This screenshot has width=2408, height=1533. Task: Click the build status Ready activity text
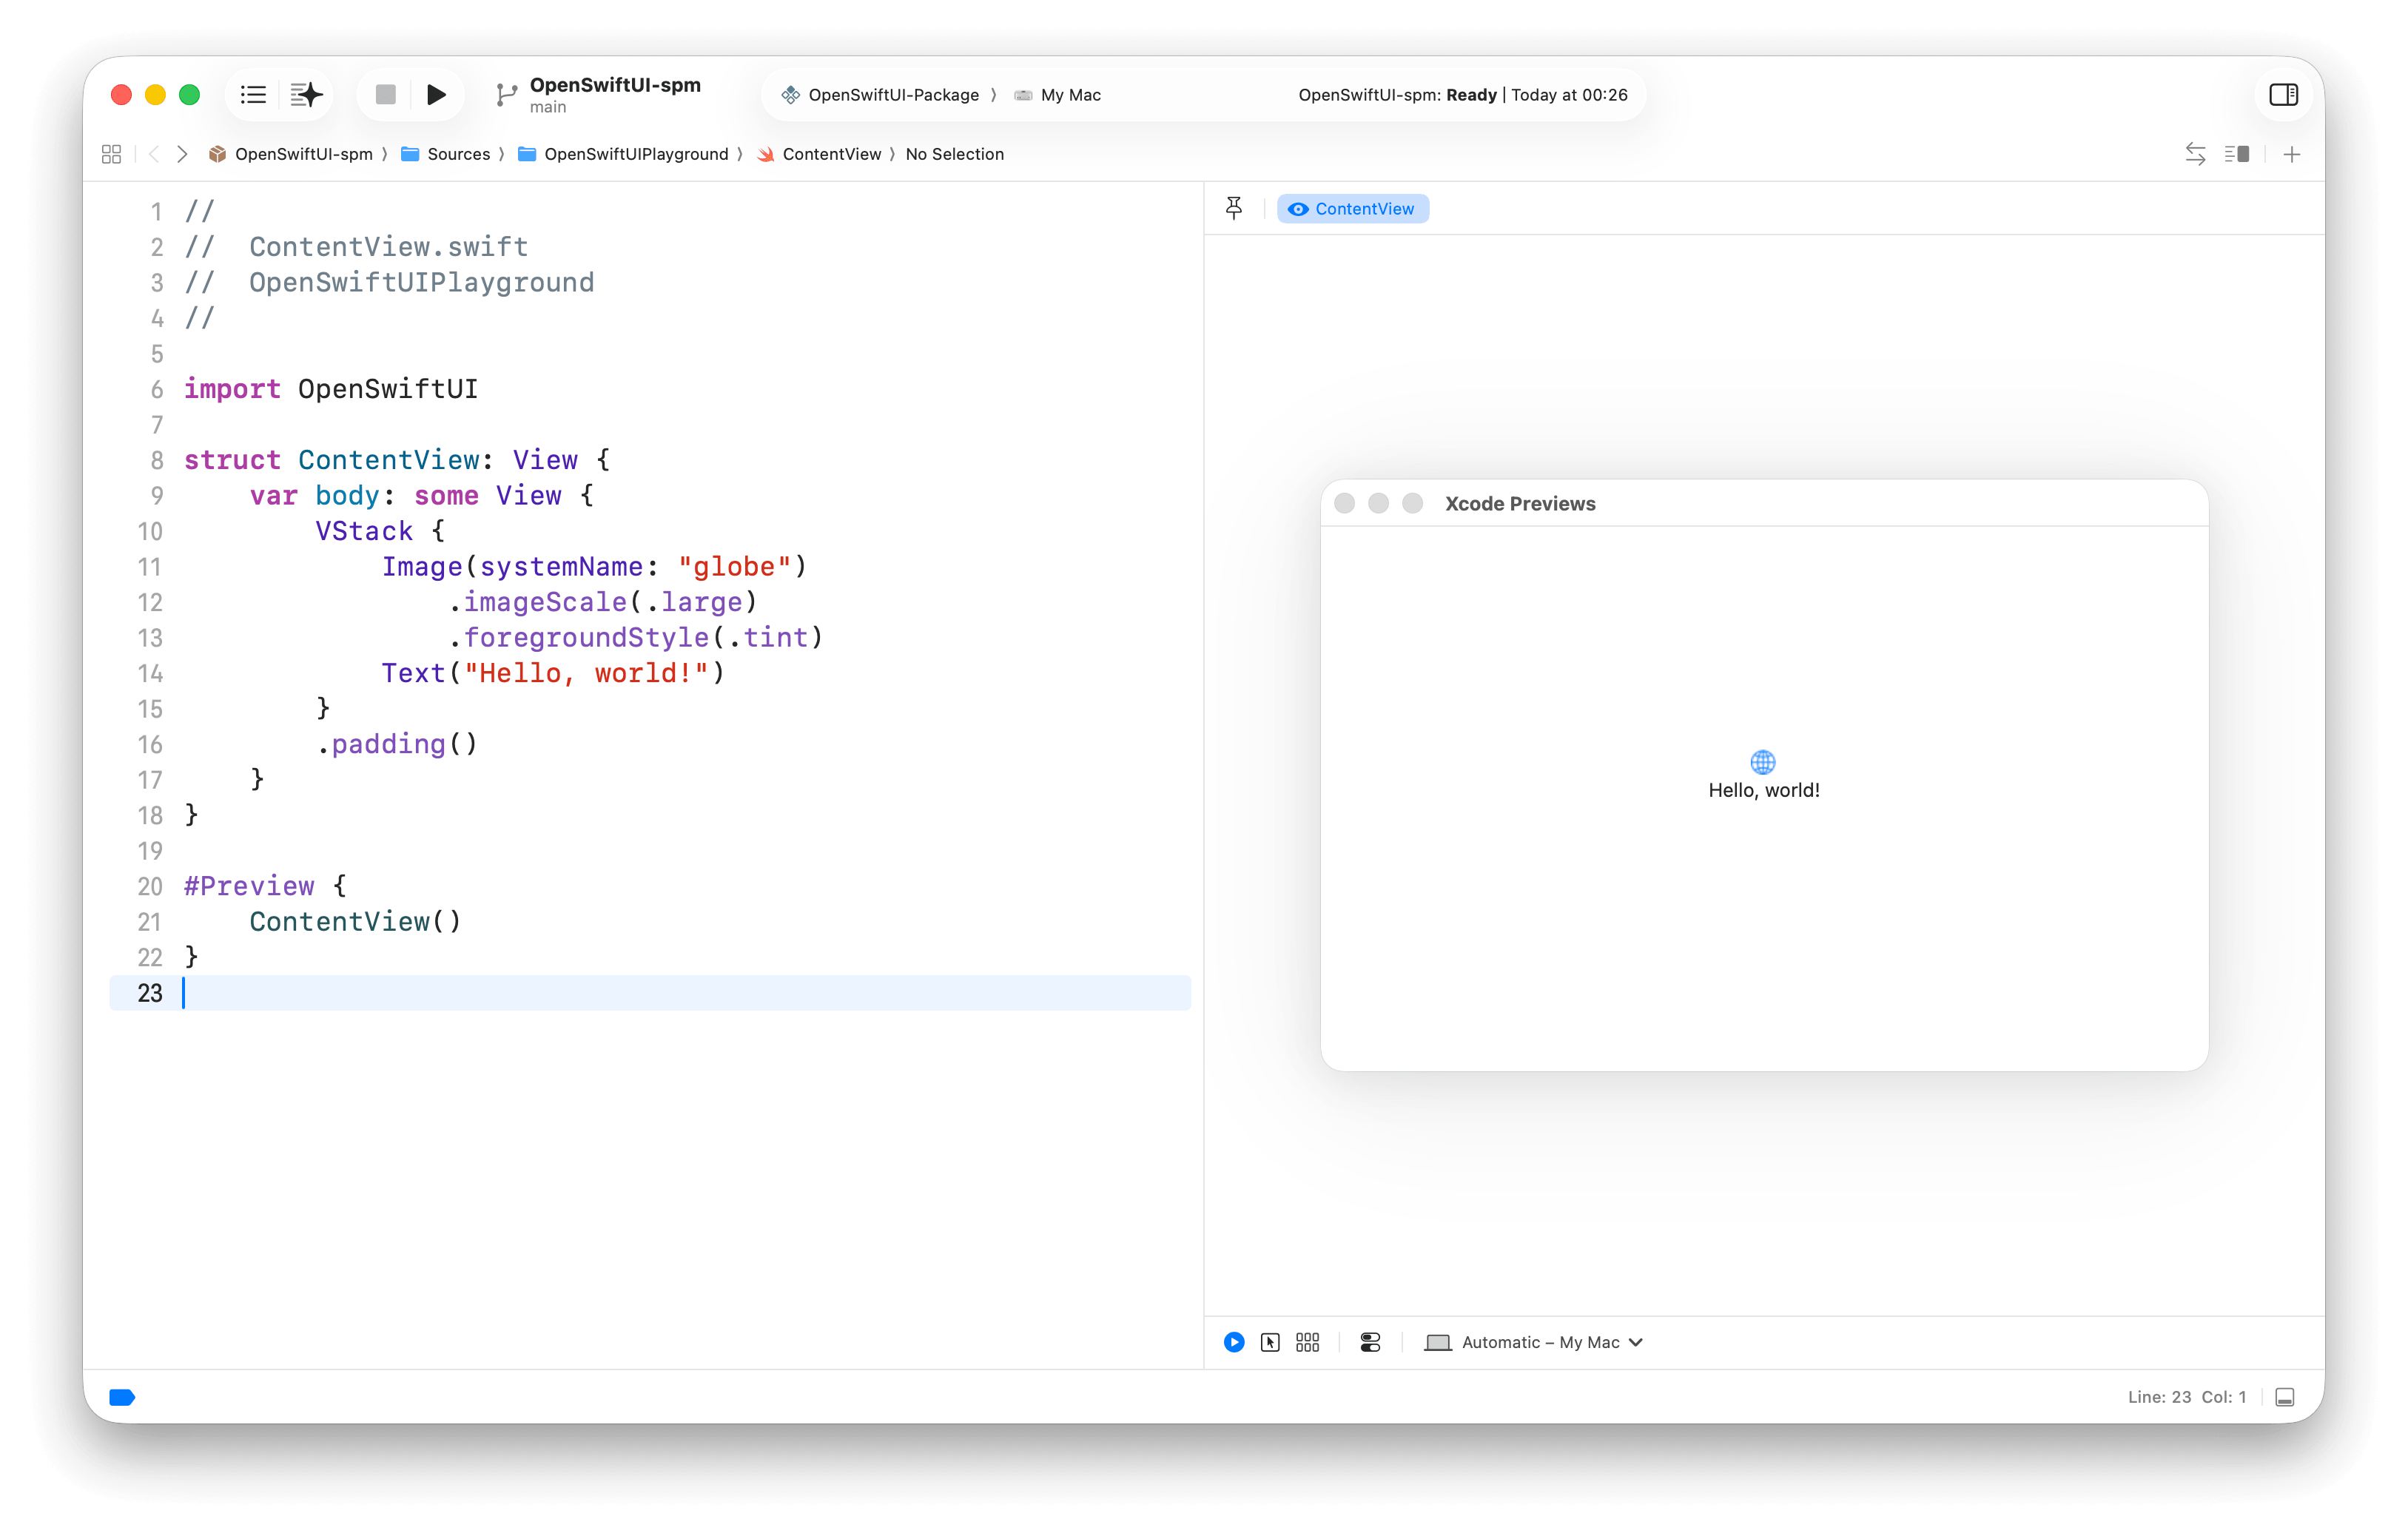click(1462, 95)
